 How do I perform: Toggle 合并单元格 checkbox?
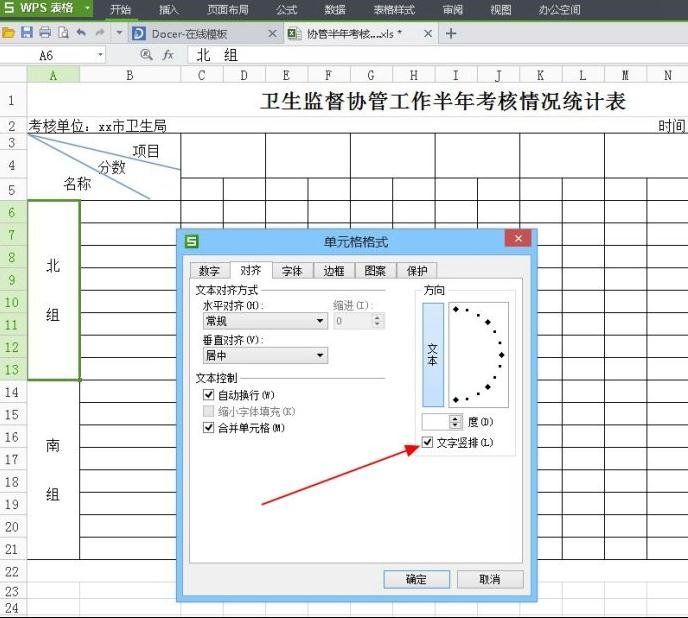pos(209,428)
